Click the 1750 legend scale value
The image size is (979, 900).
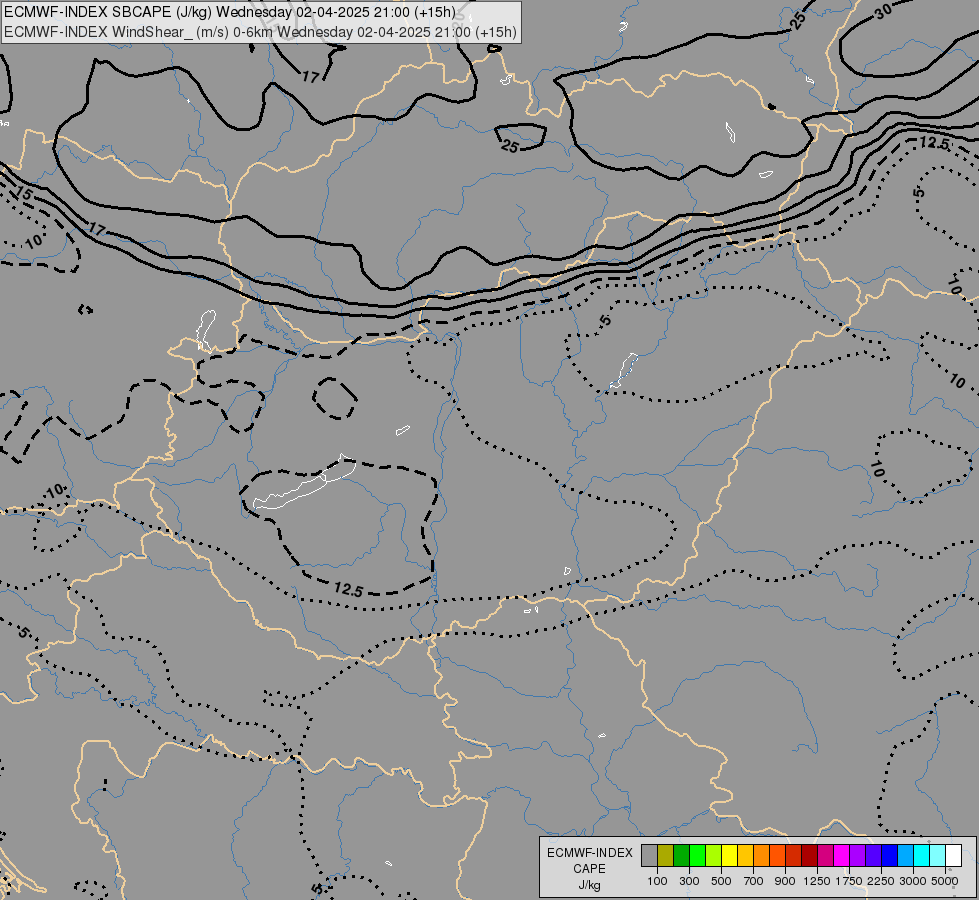click(x=849, y=881)
